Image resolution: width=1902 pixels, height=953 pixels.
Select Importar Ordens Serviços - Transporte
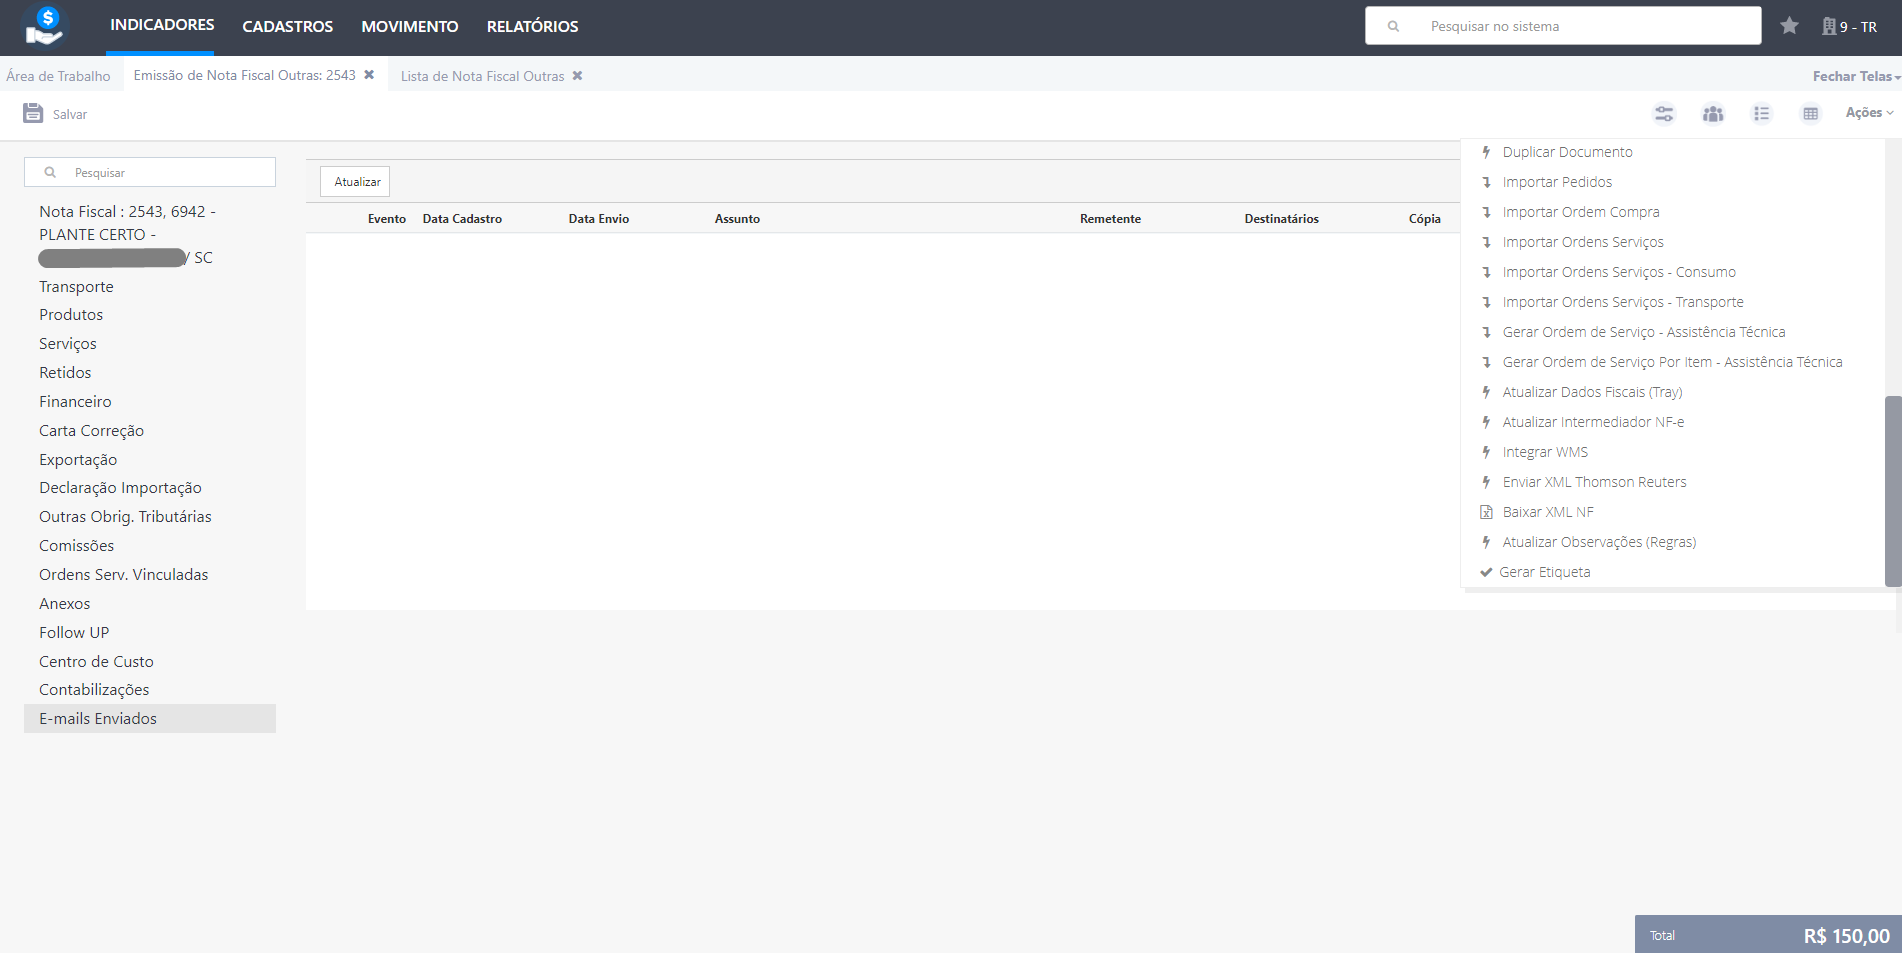pos(1623,302)
